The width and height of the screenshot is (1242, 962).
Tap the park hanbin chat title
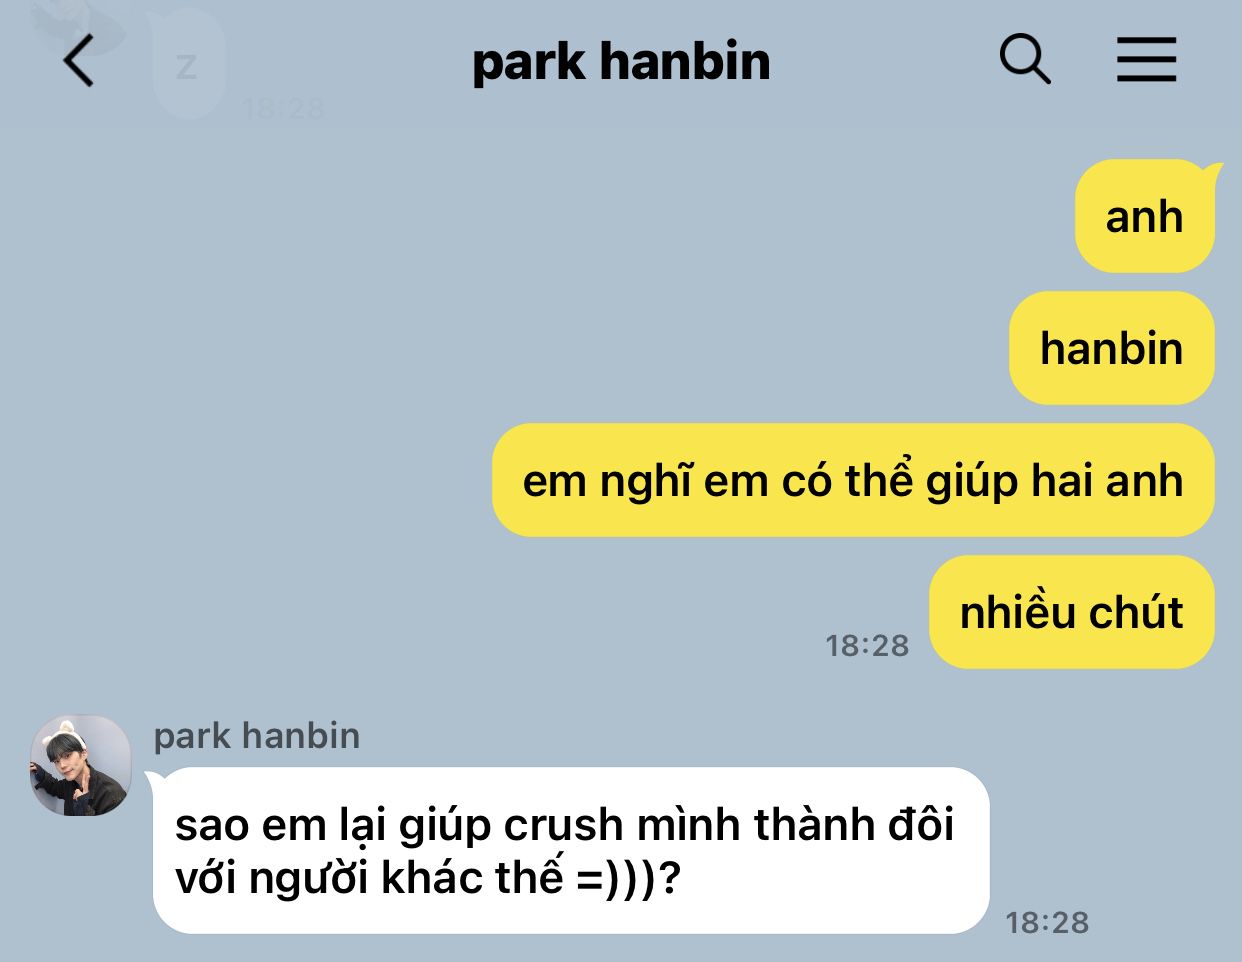[x=621, y=62]
